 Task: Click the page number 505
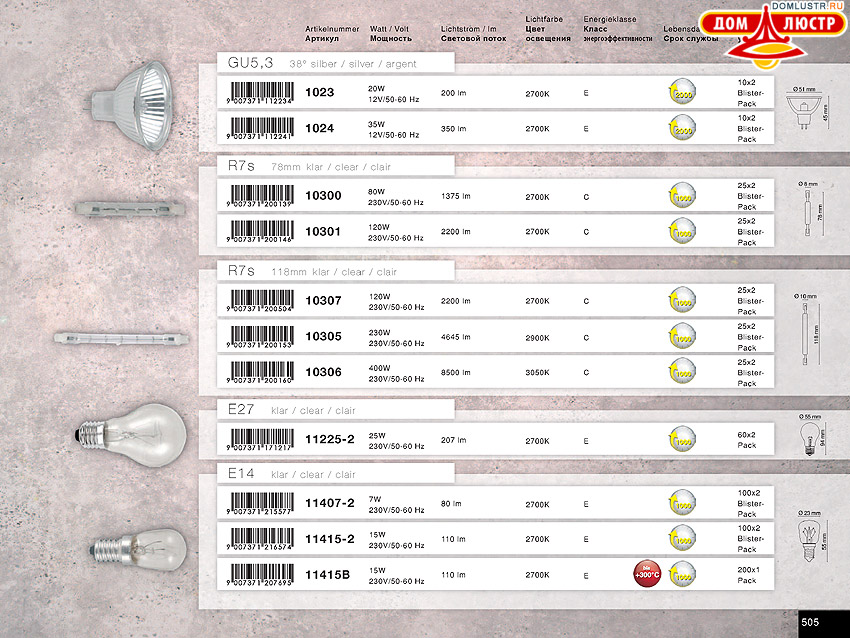810,622
